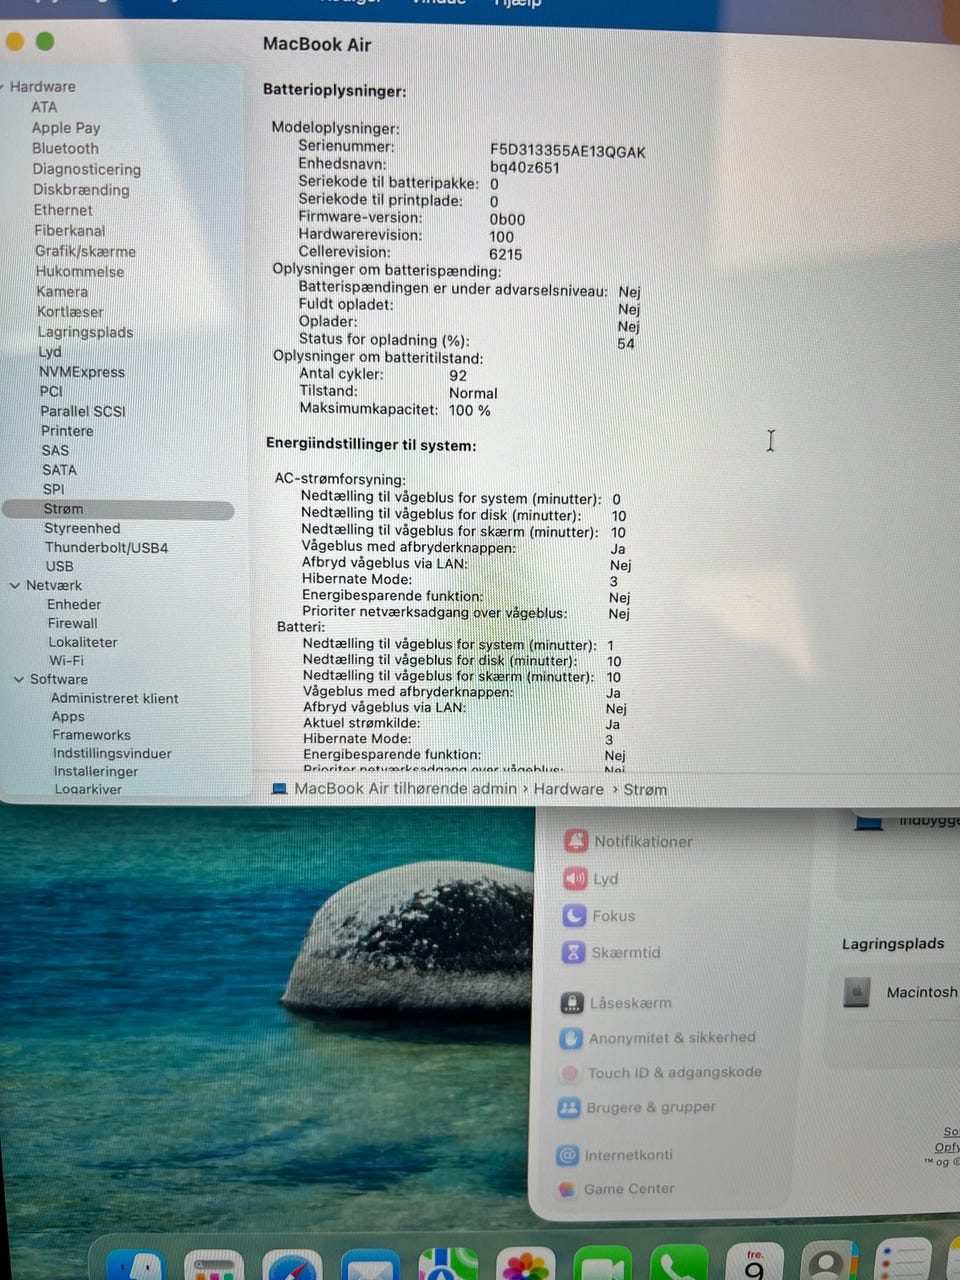
Task: Click the Maksimumkapacitet value '100 %'
Action: 470,410
